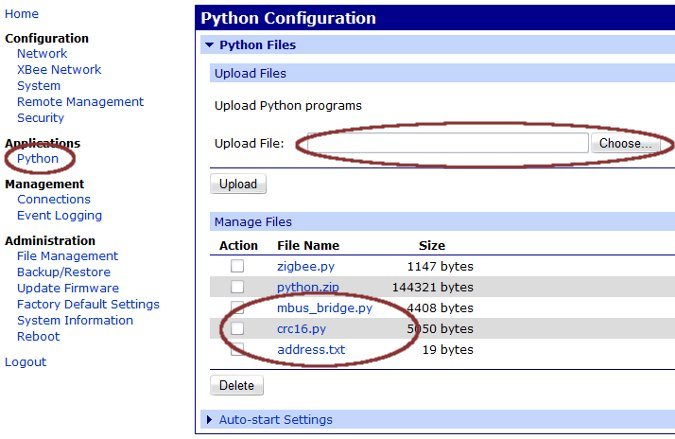
Task: Select the python.zip checkbox
Action: point(237,287)
